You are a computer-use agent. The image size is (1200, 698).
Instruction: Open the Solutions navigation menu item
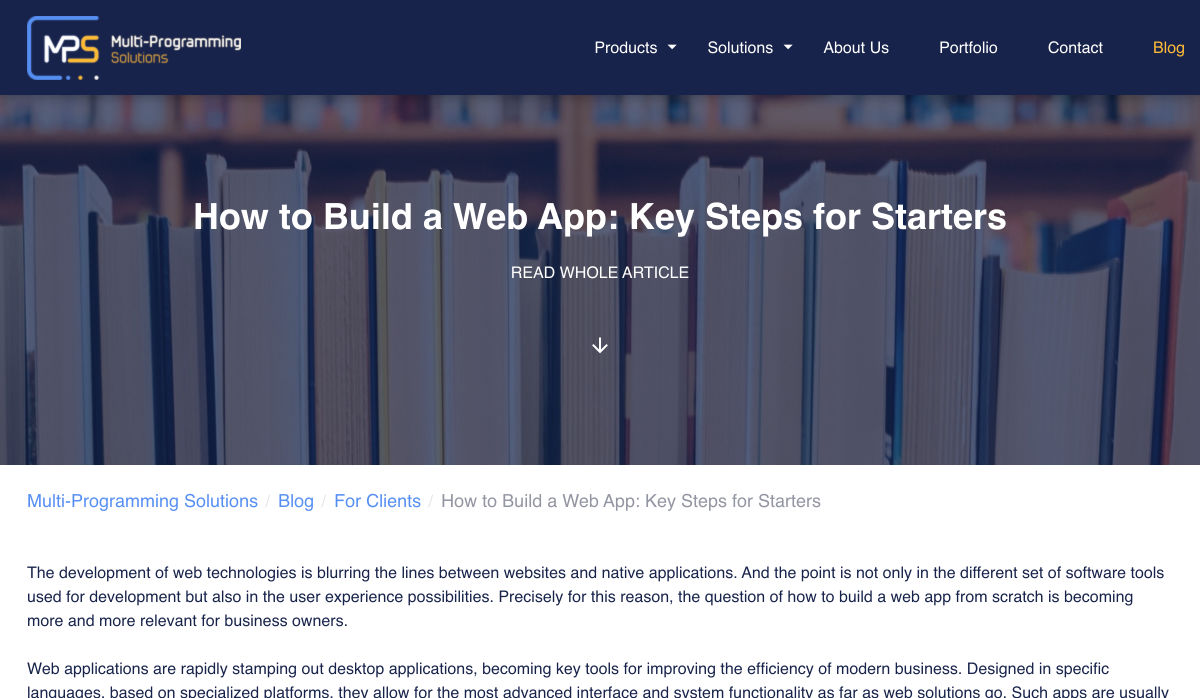(739, 48)
